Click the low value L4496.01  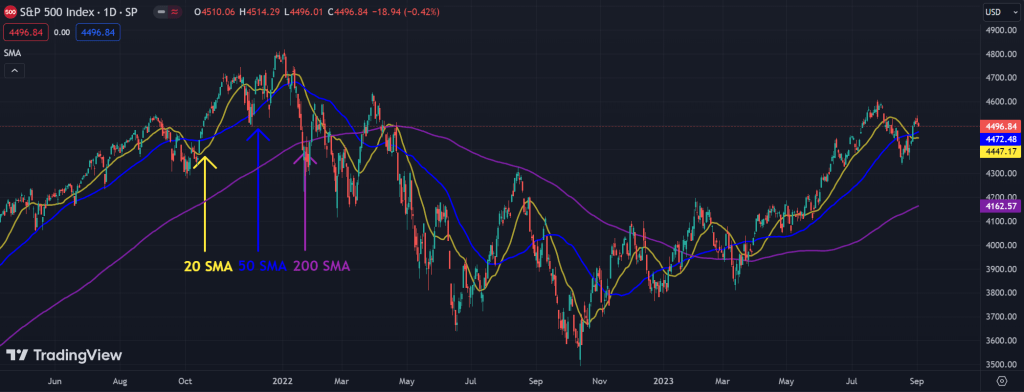(304, 12)
